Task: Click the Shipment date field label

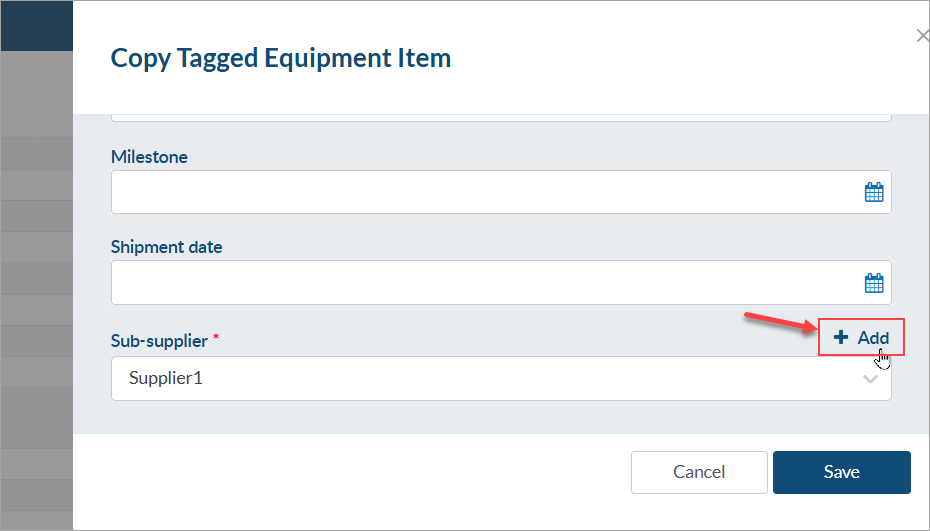Action: click(x=166, y=247)
